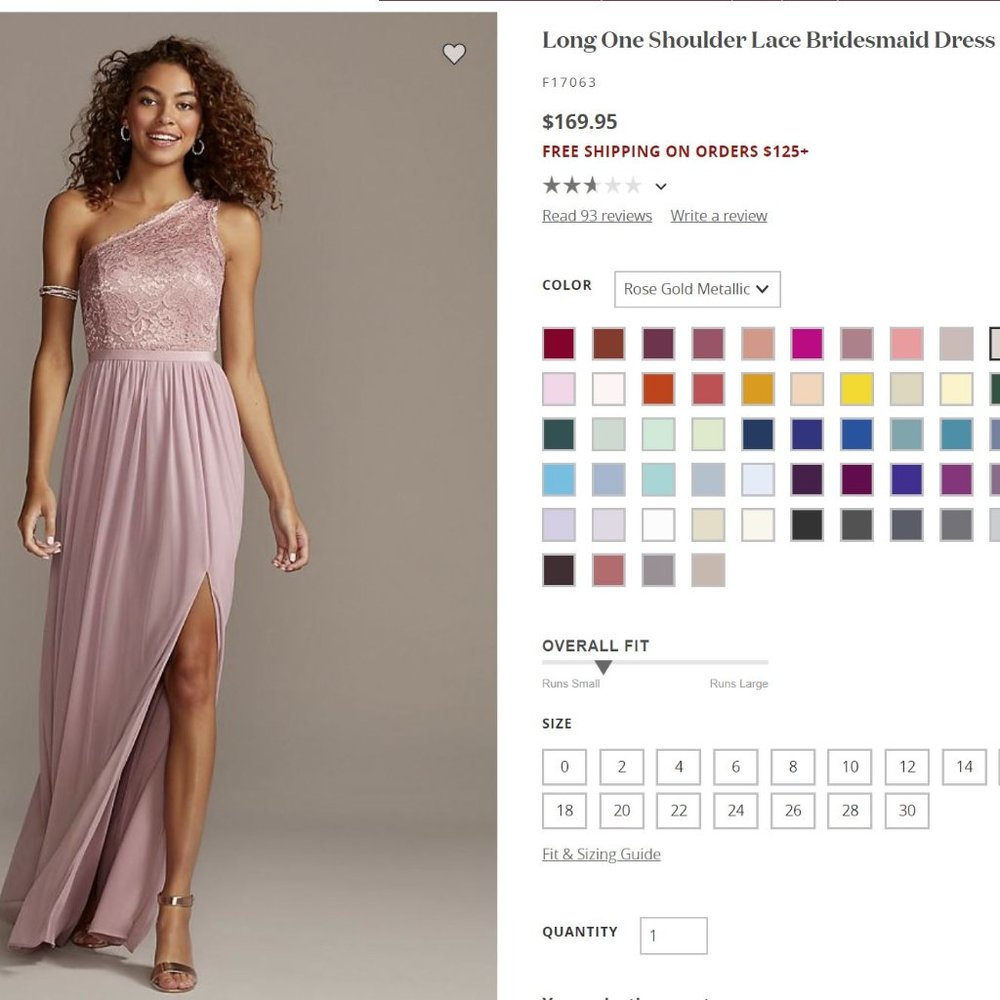This screenshot has width=1000, height=1000.
Task: Select the navy blue color swatch
Action: [759, 434]
